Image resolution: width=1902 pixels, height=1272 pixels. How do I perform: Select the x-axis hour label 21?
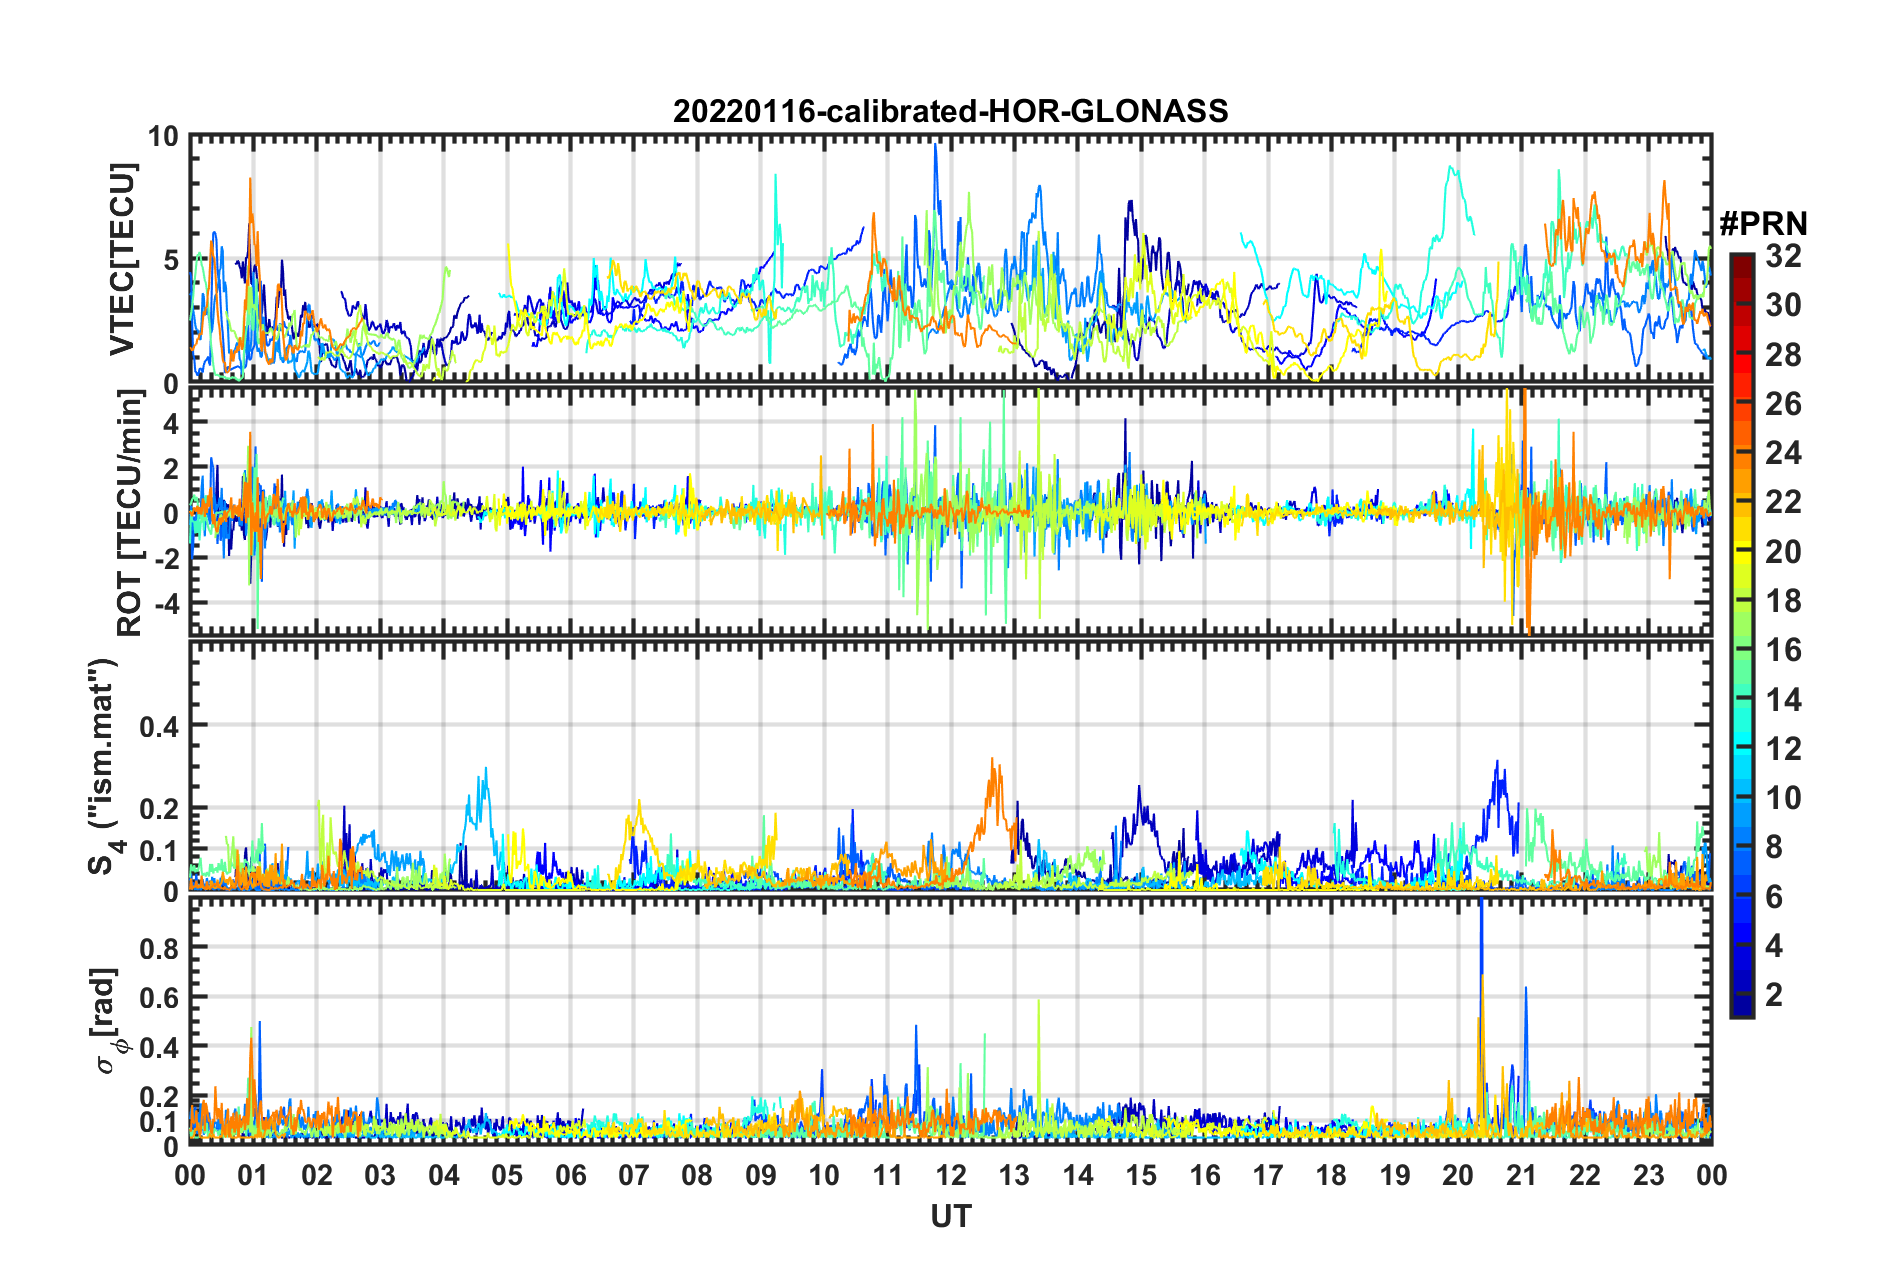1522,1175
